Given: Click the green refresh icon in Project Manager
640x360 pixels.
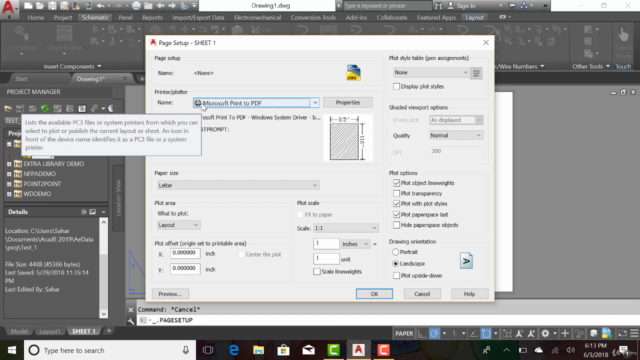Looking at the screenshot, I should tap(45, 109).
